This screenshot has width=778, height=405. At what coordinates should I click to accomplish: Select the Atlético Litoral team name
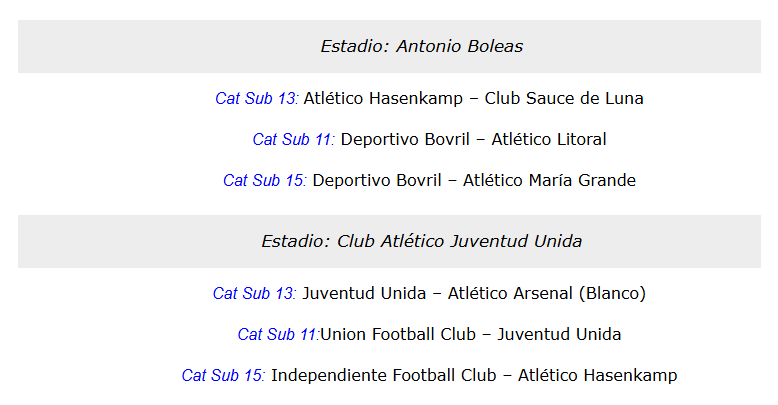pos(549,140)
